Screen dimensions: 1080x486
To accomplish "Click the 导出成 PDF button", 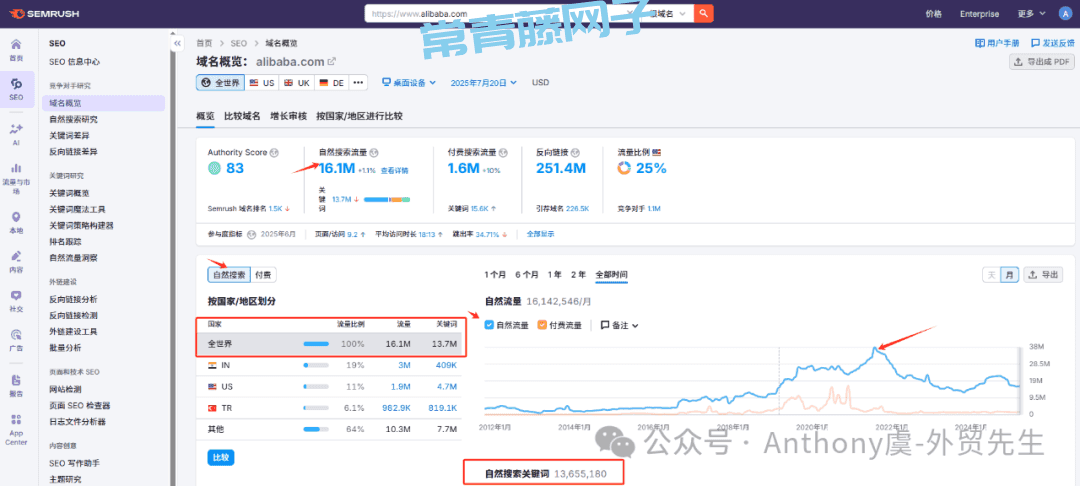I will pos(1042,62).
